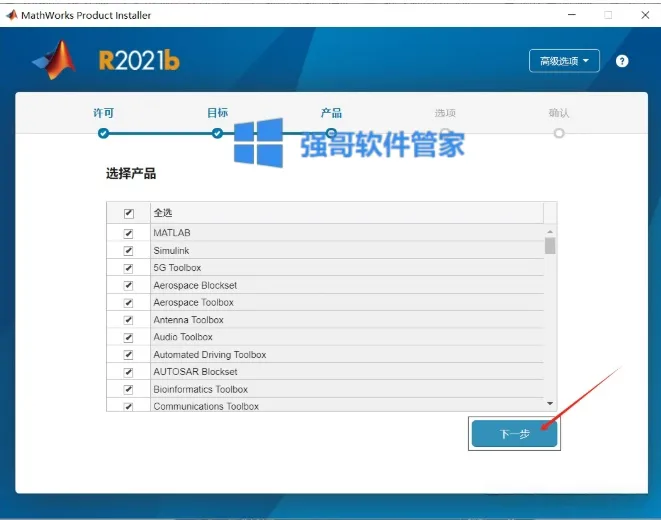Image resolution: width=661 pixels, height=520 pixels.
Task: Go to the 许可 step
Action: coord(103,113)
